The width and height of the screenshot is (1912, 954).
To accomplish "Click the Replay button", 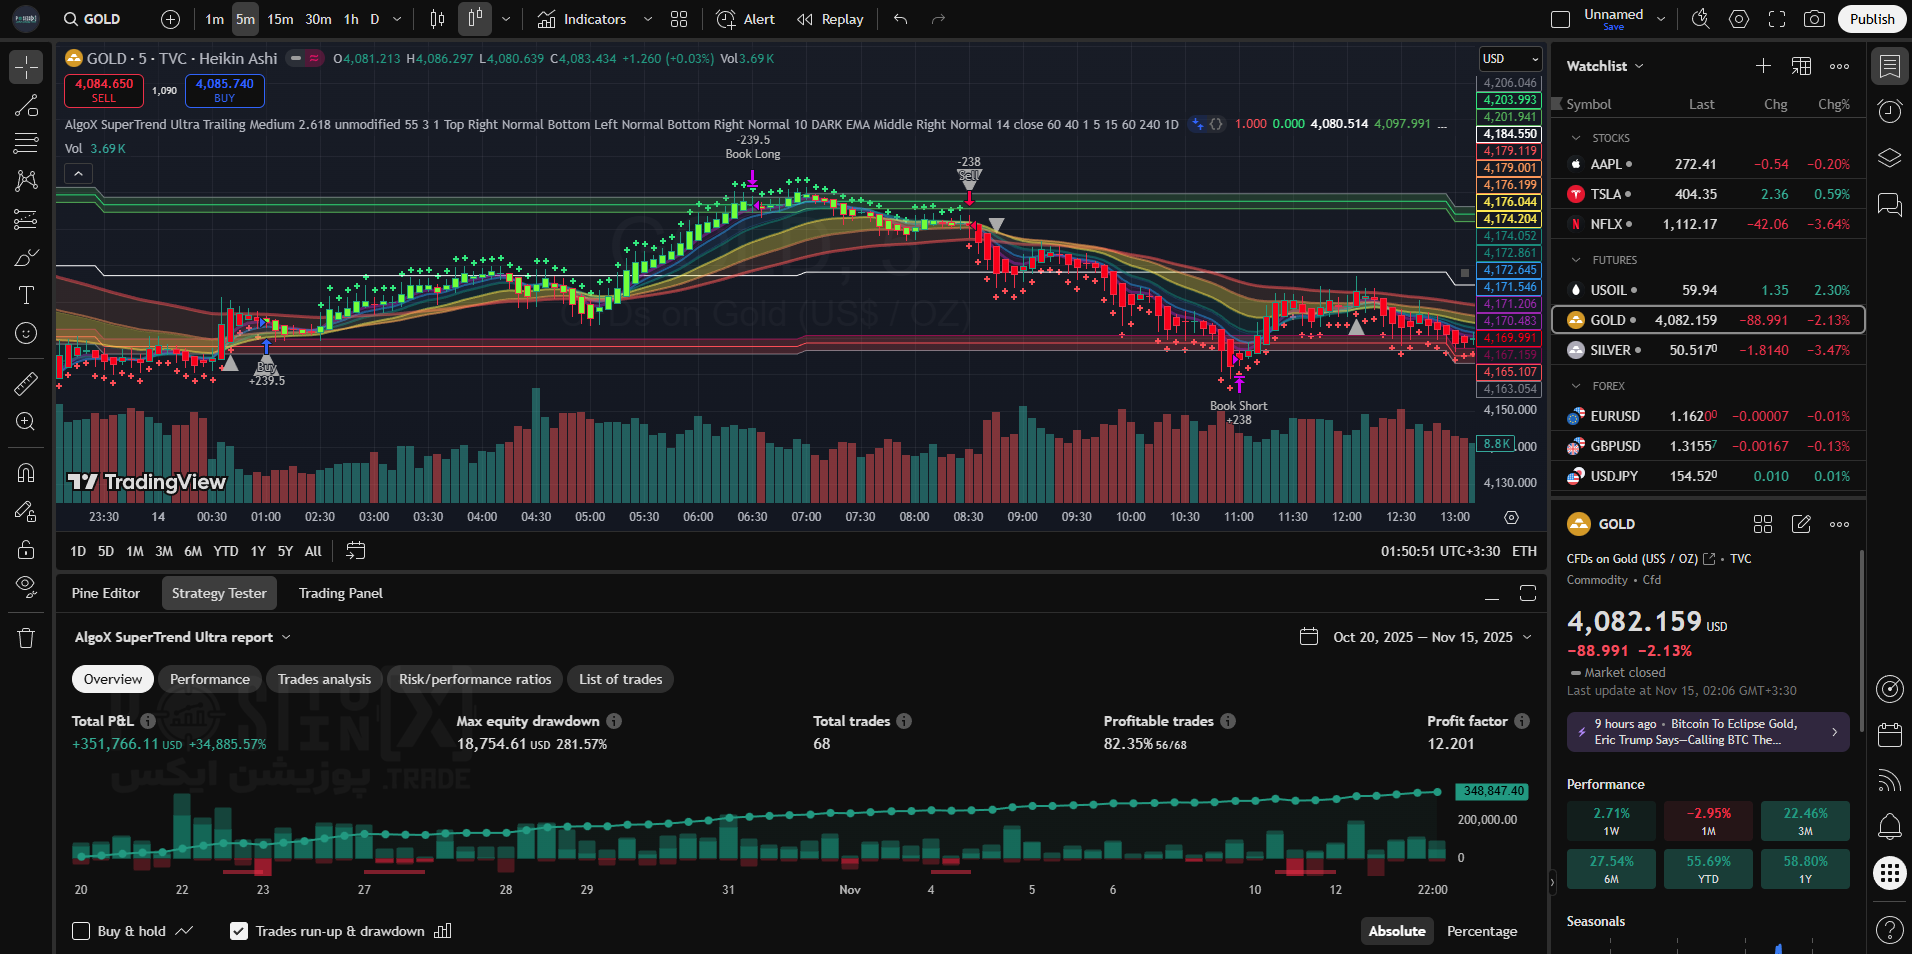I will click(831, 19).
